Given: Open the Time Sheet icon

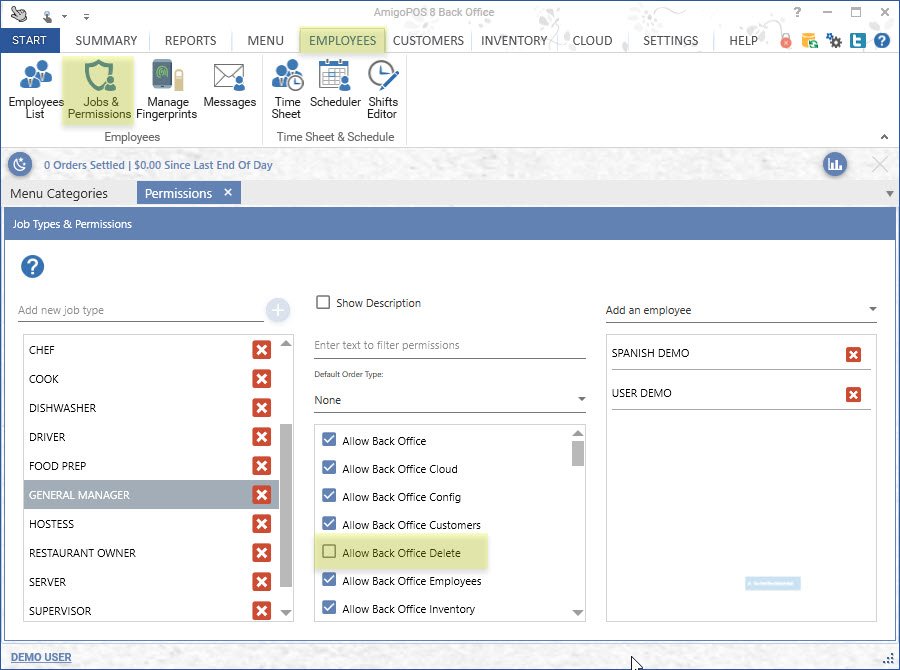Looking at the screenshot, I should pos(287,89).
